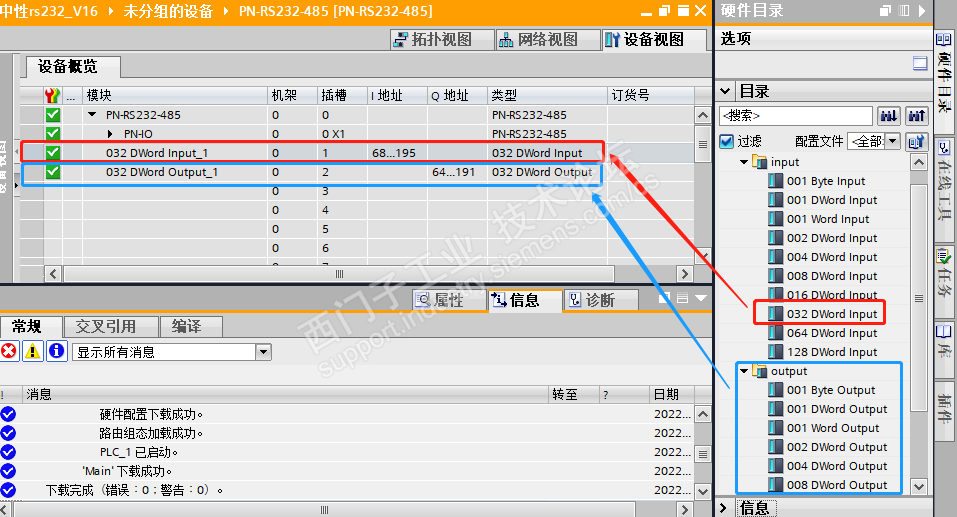Click the 032 DWord Output_1 row name

pos(162,172)
